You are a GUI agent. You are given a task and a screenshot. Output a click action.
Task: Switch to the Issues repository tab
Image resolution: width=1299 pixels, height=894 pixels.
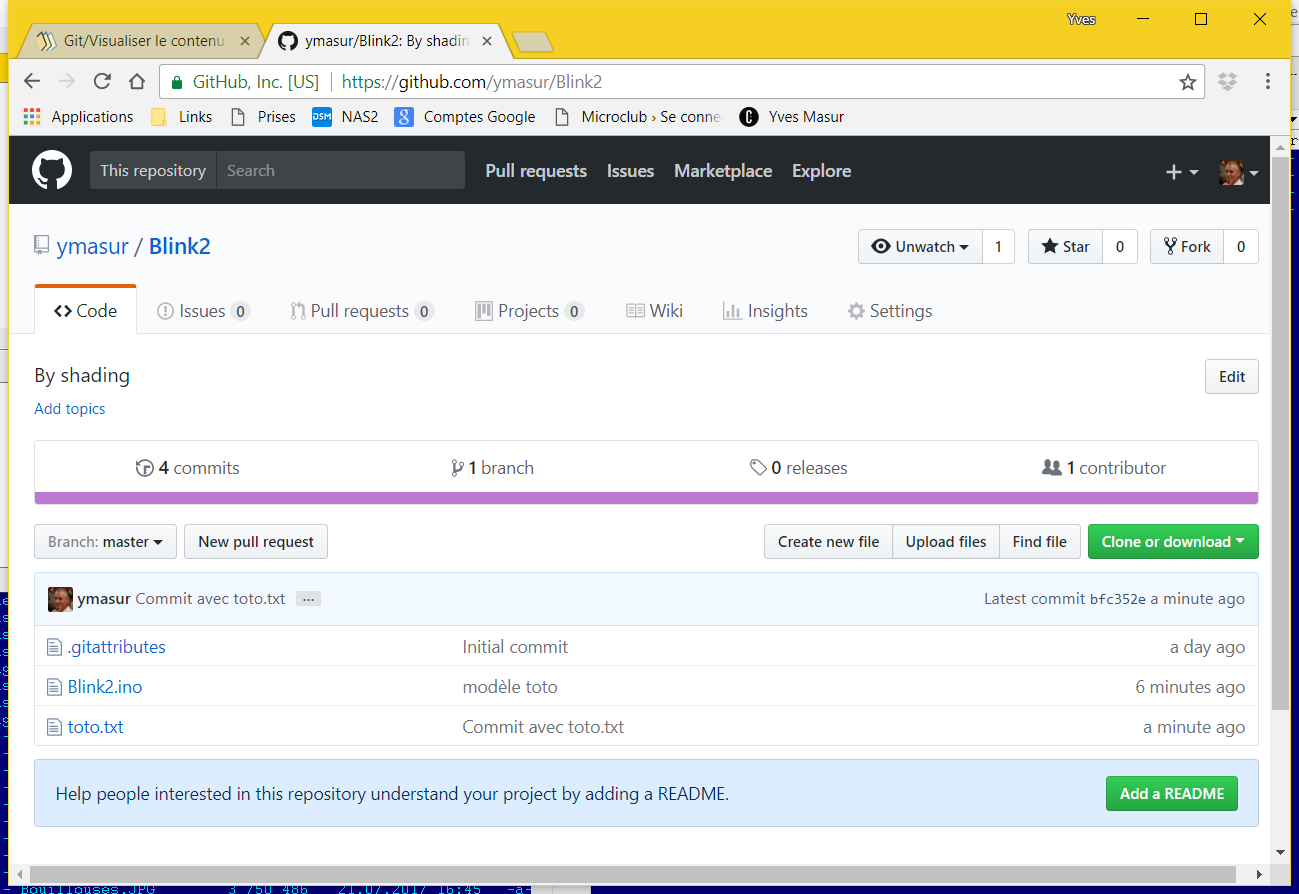point(203,311)
